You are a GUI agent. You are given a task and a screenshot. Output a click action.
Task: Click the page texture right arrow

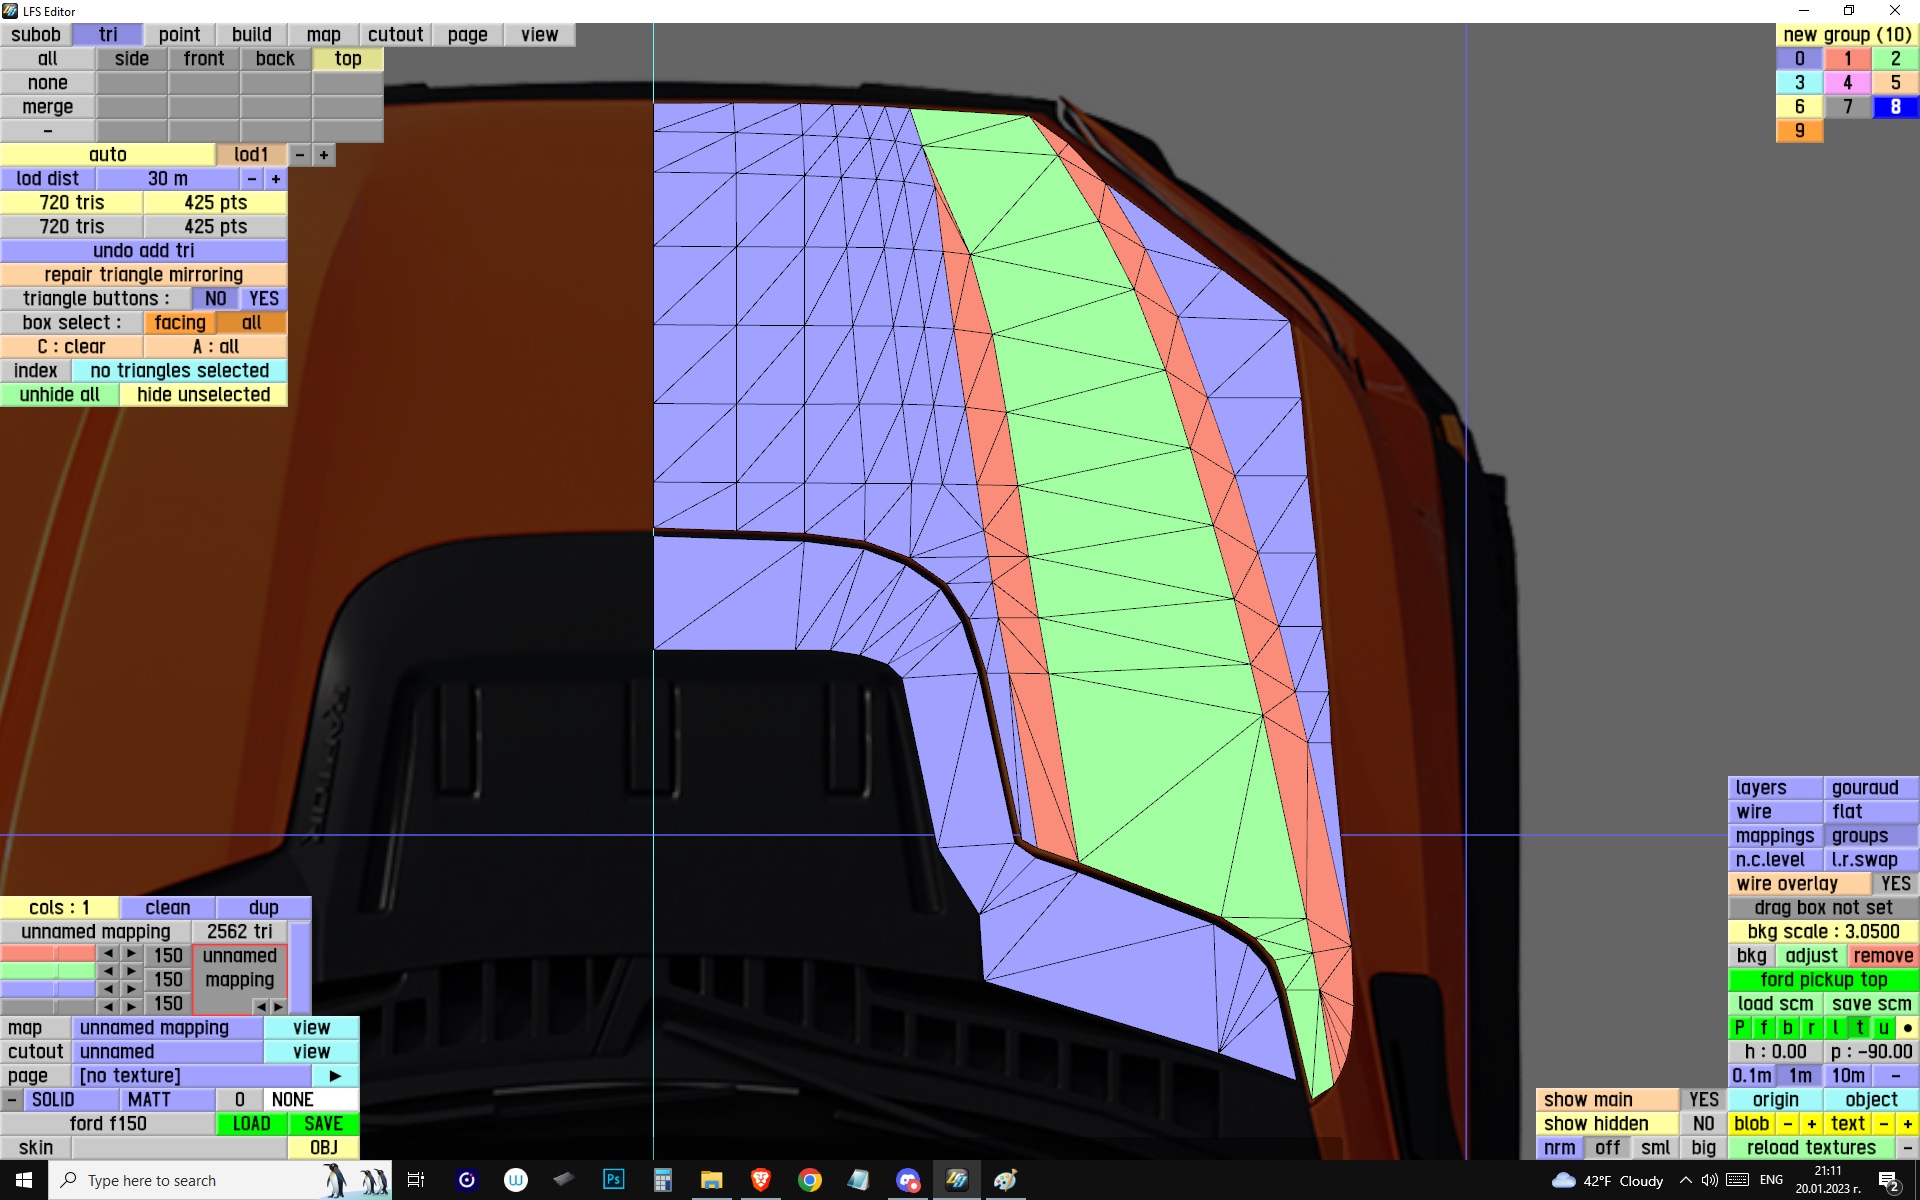pos(335,1076)
